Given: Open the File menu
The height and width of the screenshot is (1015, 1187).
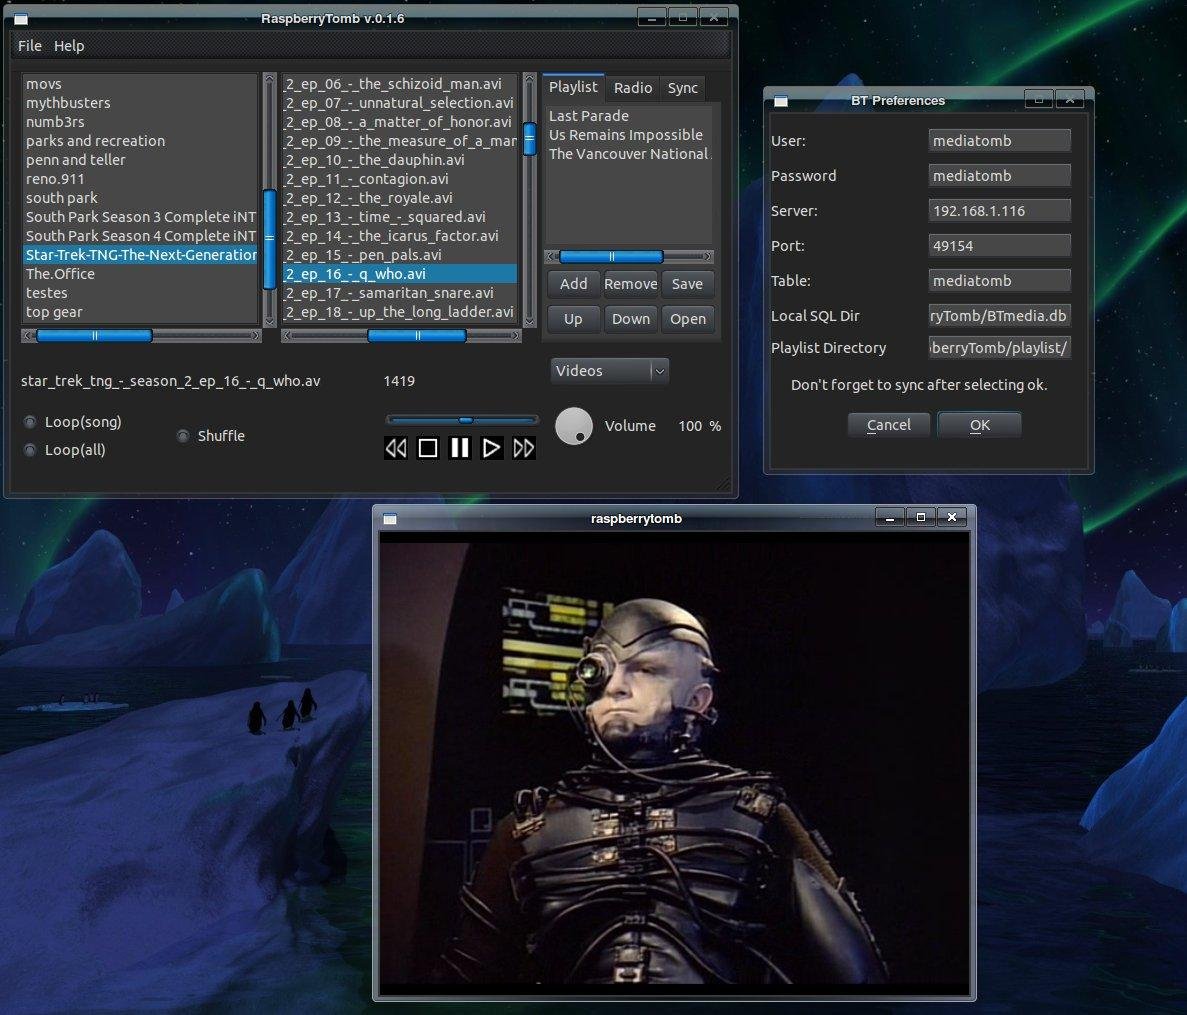Looking at the screenshot, I should tap(30, 46).
